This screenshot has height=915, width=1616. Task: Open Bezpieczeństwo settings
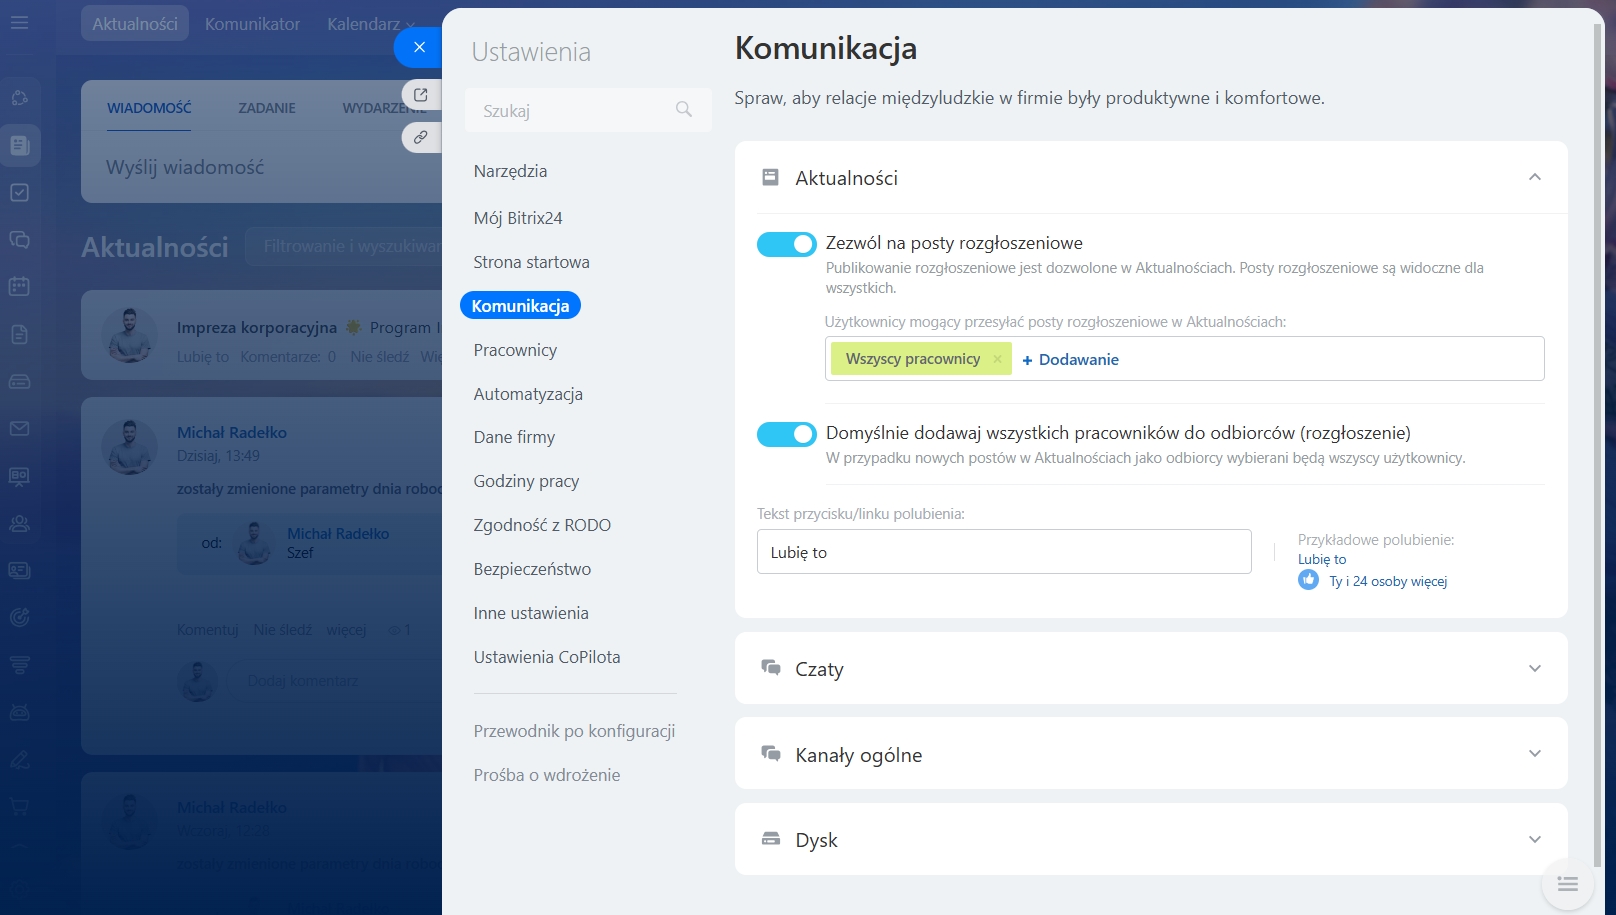[x=532, y=569]
